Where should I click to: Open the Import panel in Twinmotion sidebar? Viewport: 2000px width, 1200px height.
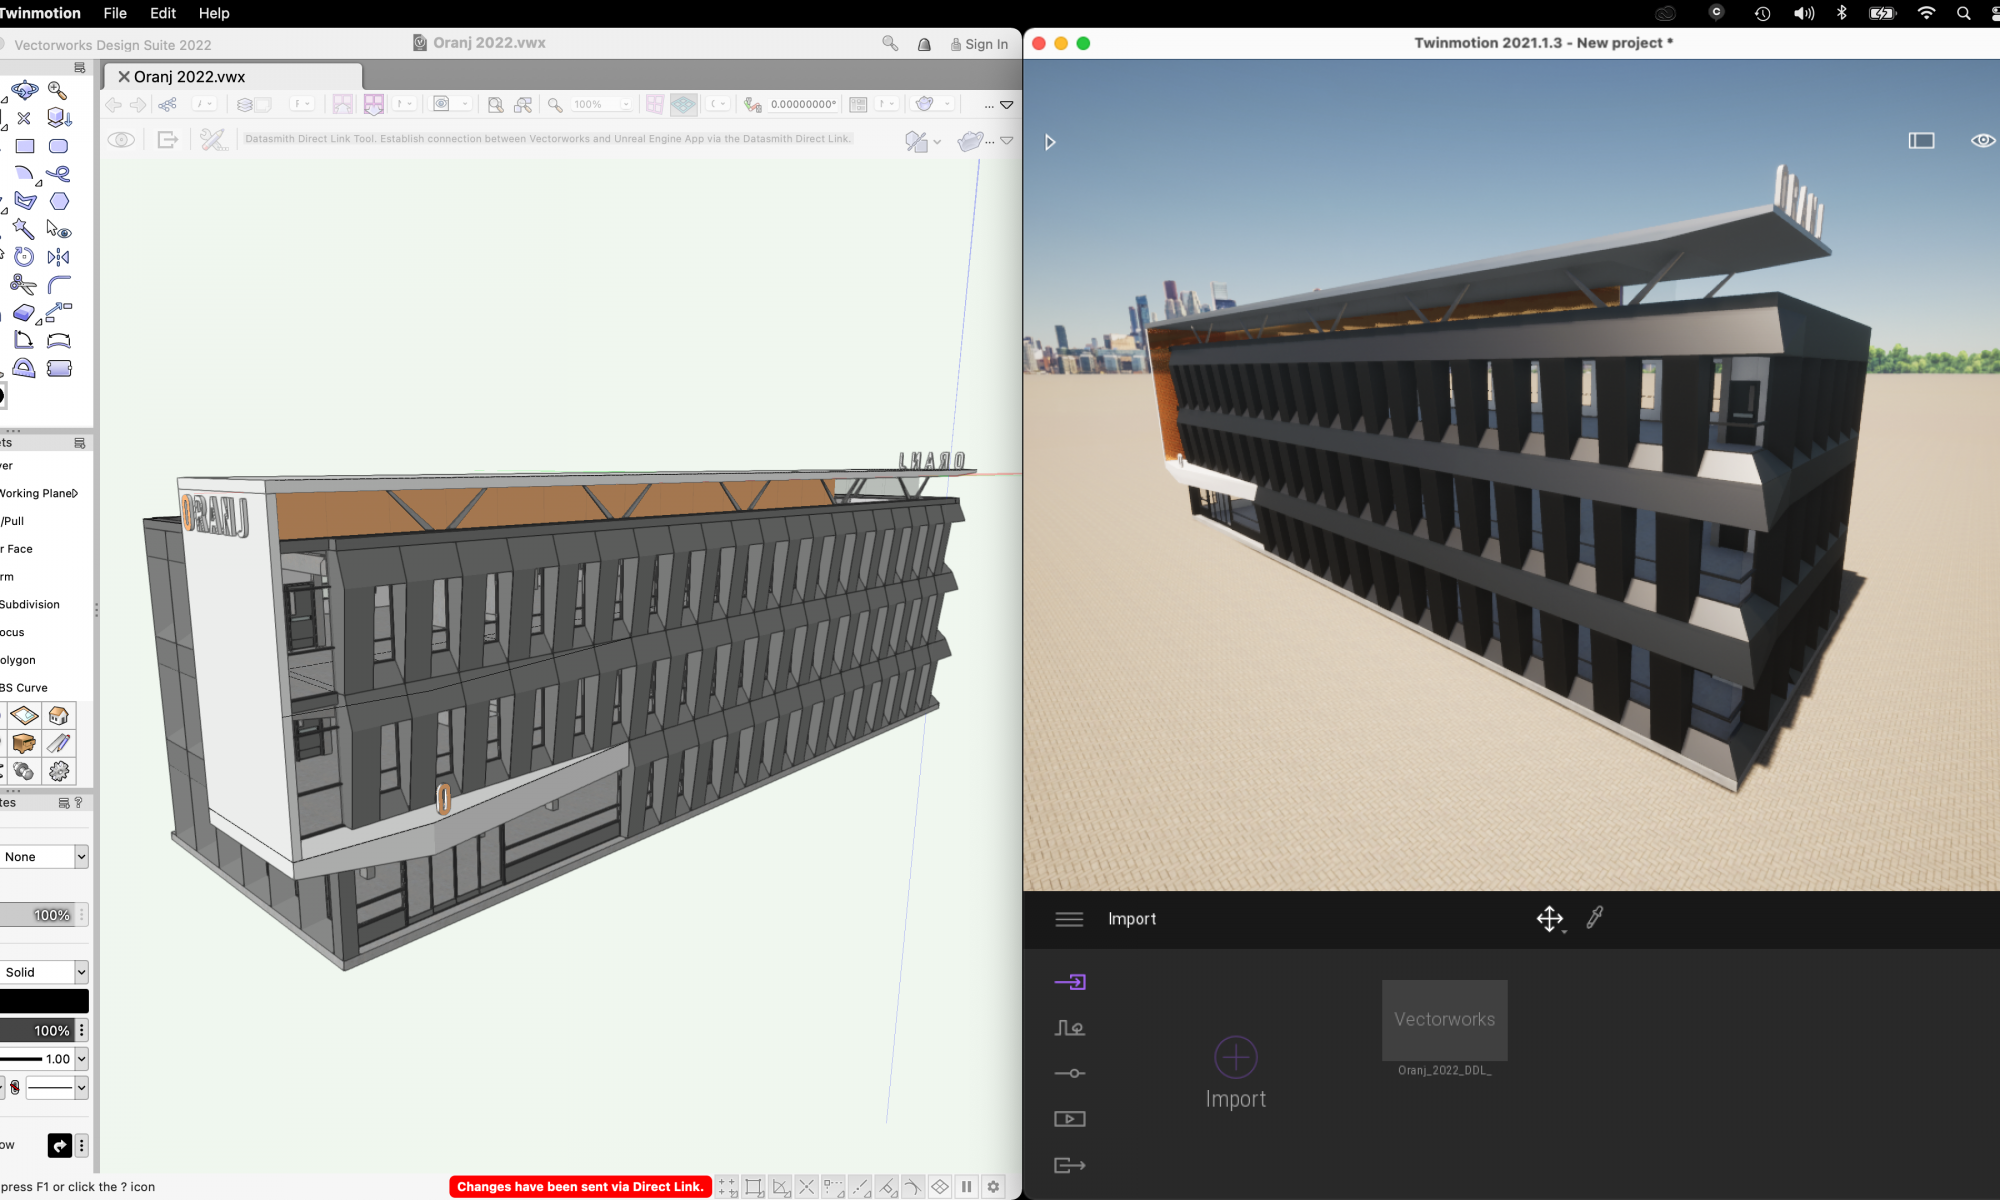(x=1069, y=982)
